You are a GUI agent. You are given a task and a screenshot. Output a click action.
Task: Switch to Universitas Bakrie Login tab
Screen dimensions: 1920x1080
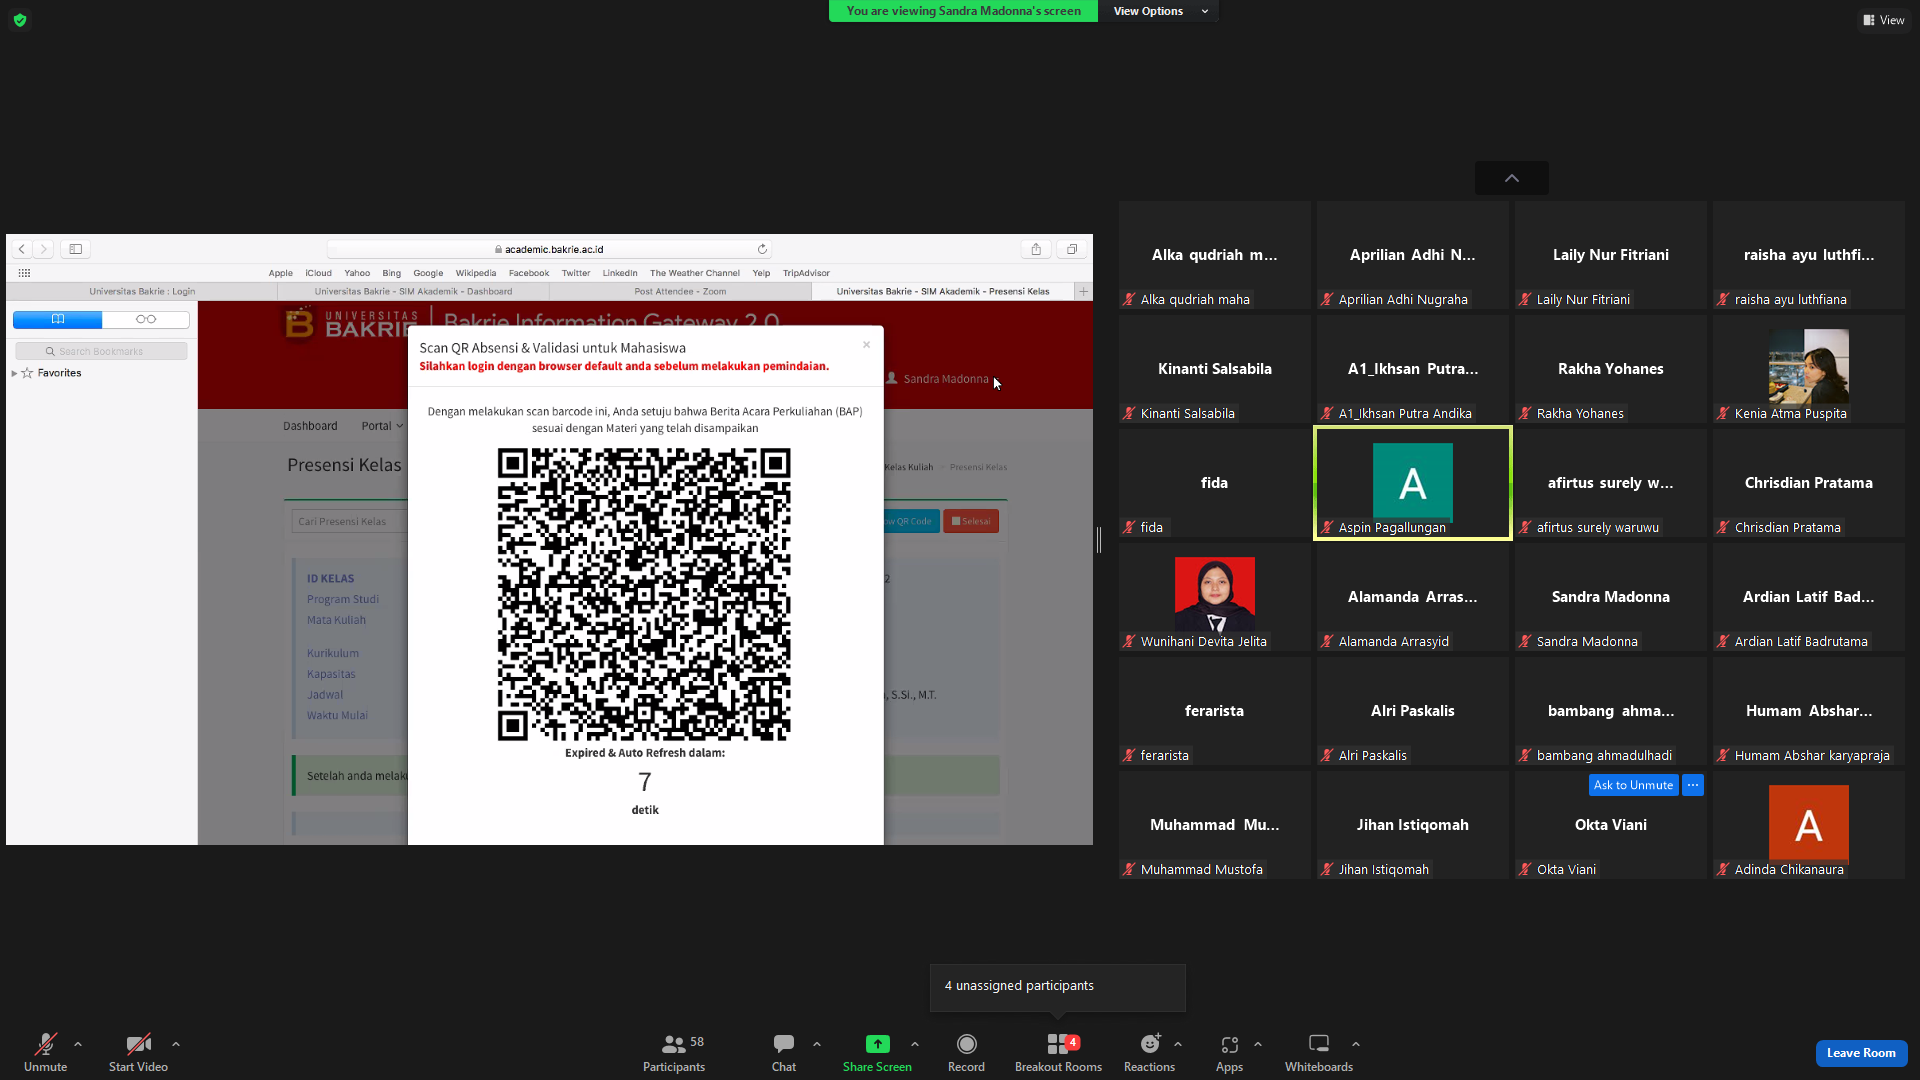click(x=142, y=291)
